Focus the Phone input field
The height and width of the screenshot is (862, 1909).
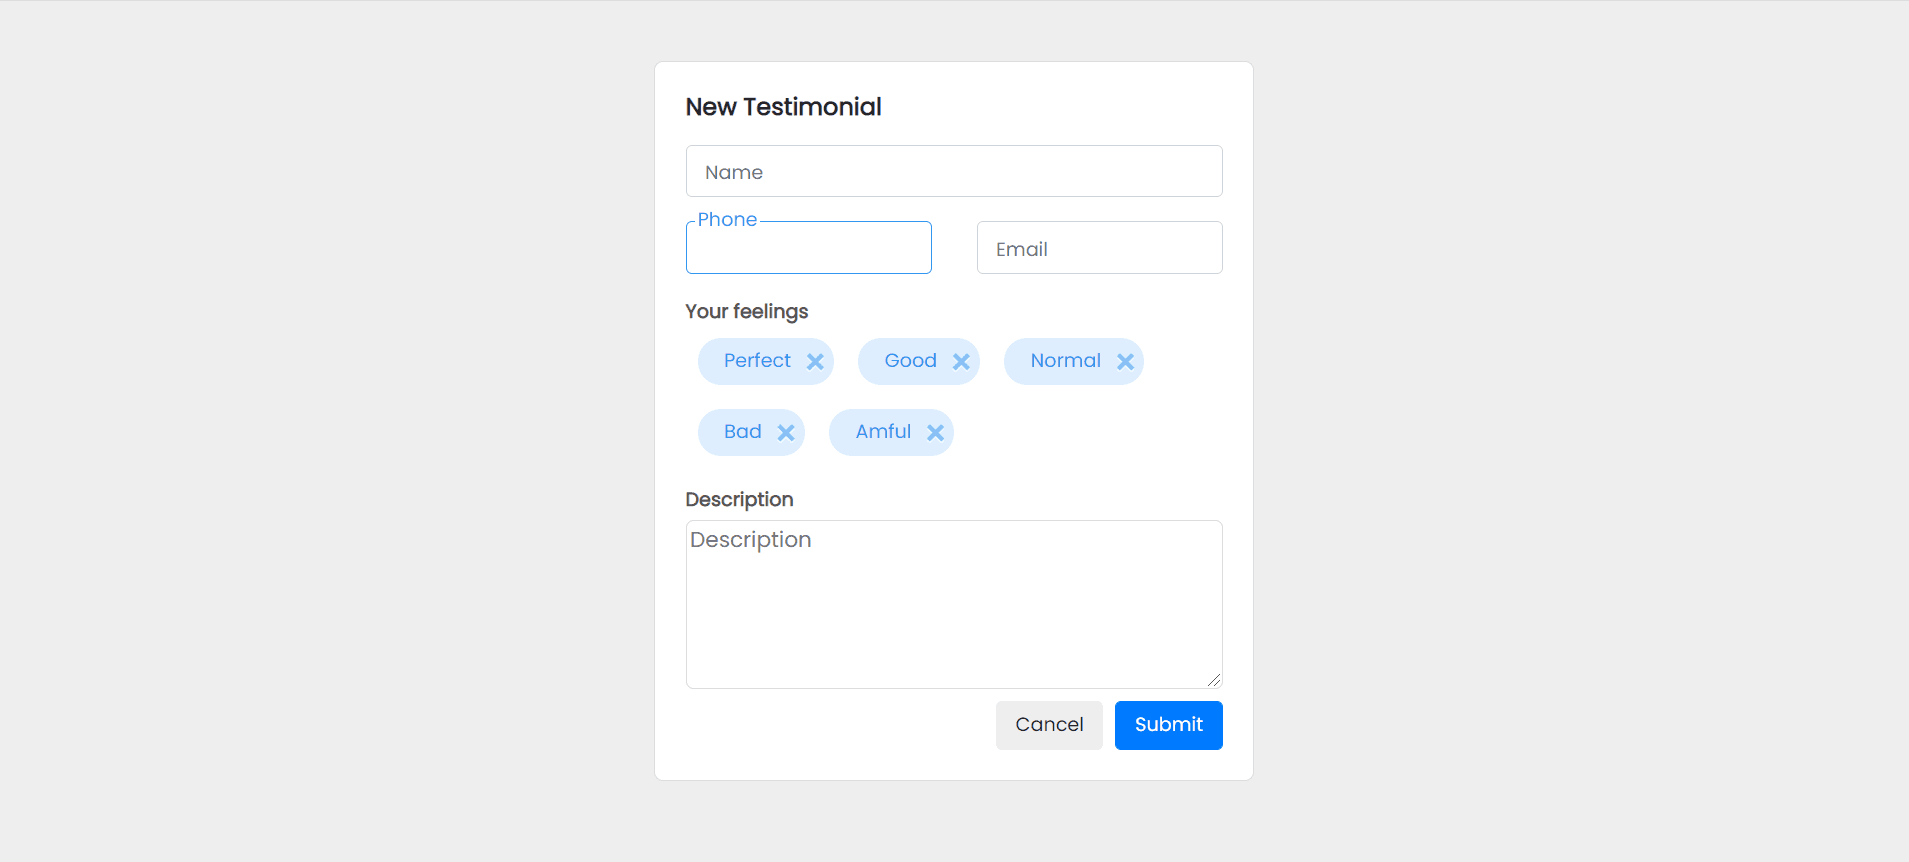click(x=808, y=249)
